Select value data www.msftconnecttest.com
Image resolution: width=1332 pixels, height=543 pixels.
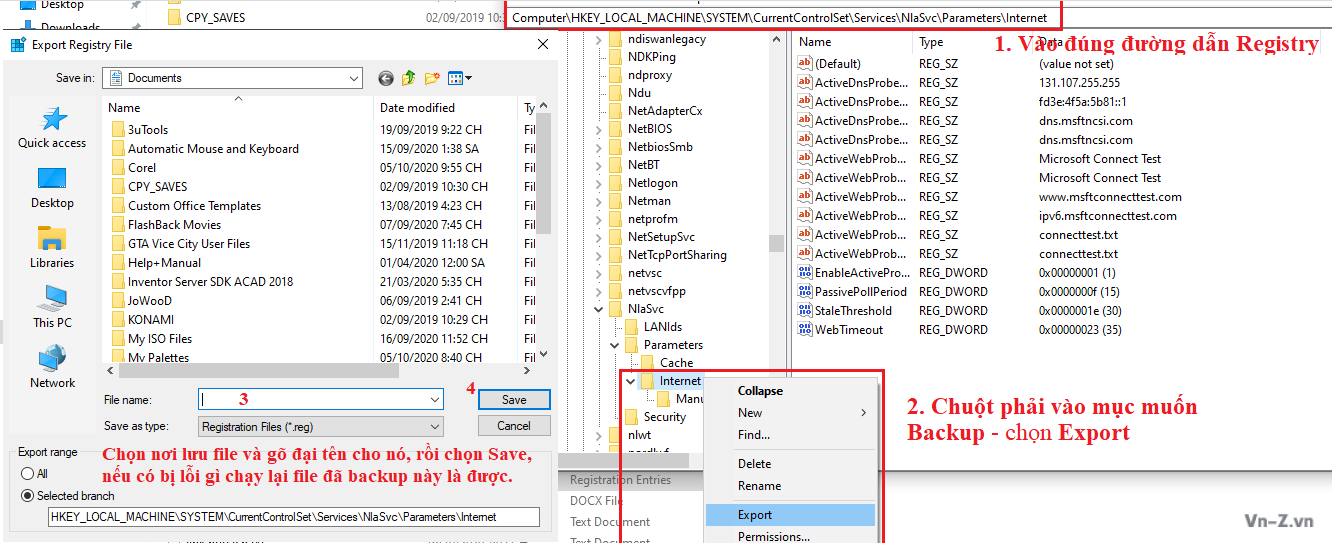(1110, 197)
